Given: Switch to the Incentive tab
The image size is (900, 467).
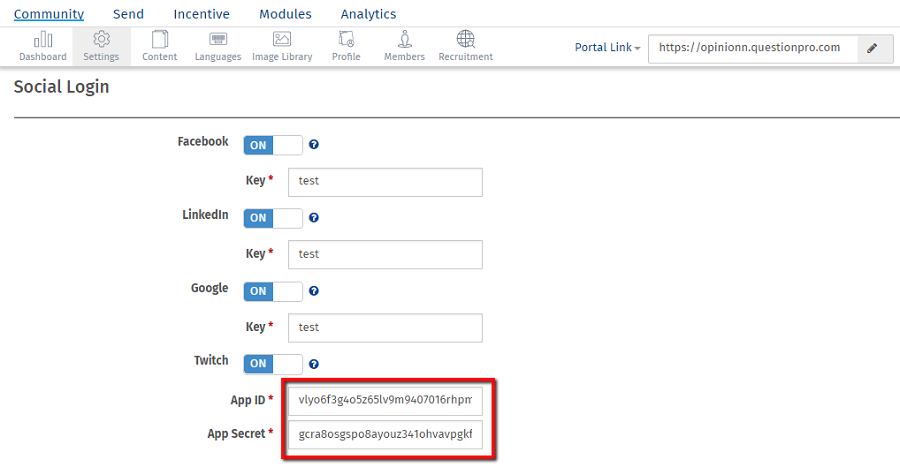Looking at the screenshot, I should (x=201, y=14).
